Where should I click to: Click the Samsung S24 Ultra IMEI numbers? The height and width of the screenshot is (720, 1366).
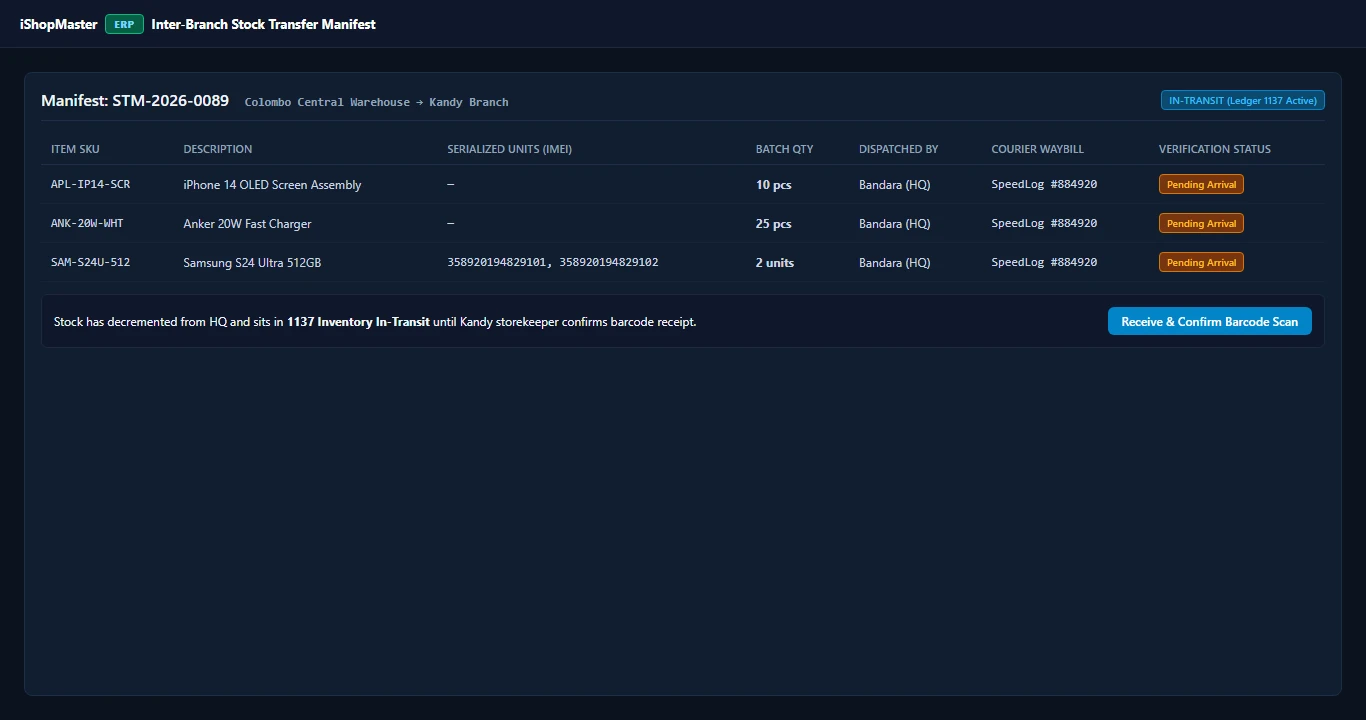pyautogui.click(x=553, y=262)
